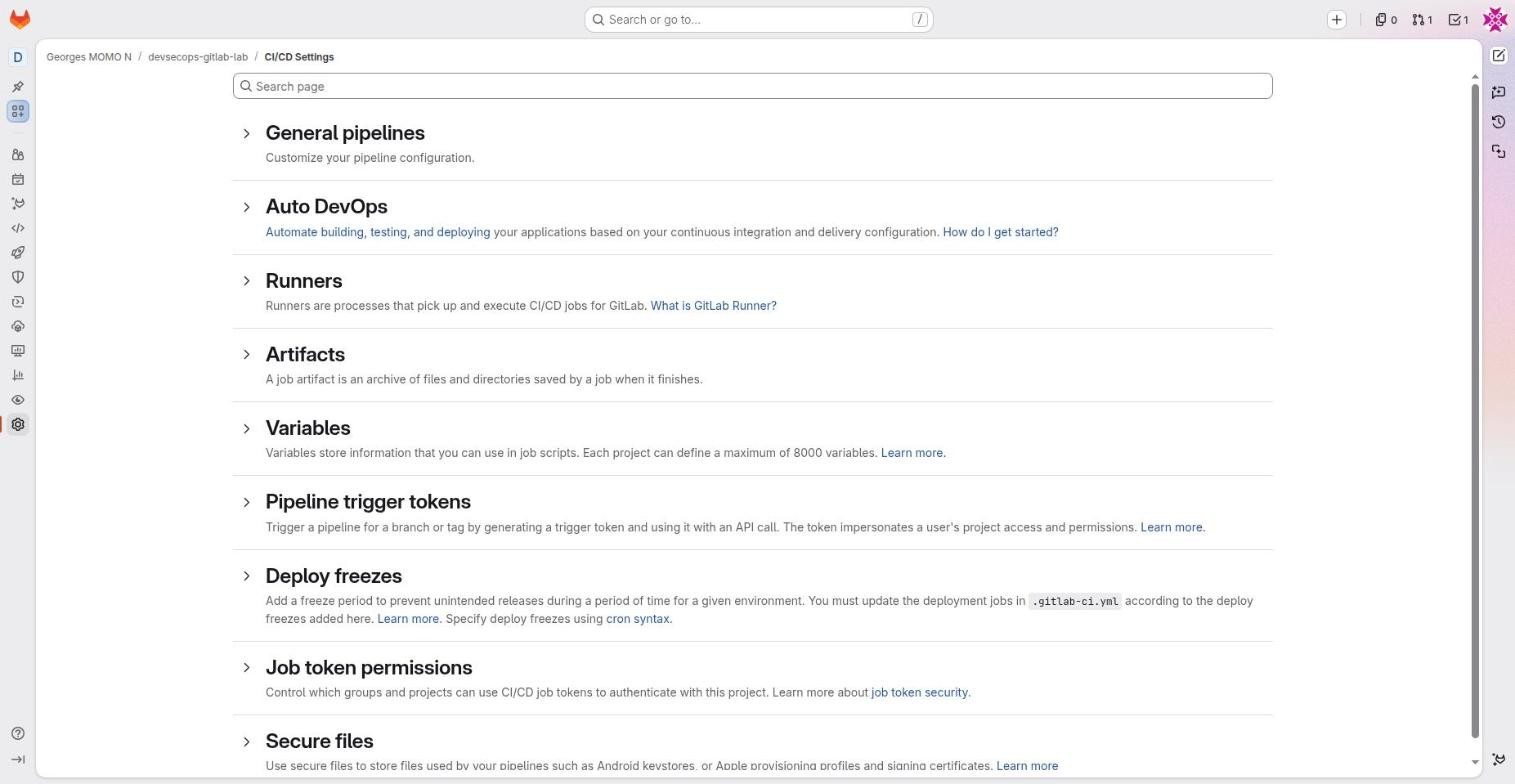Image resolution: width=1515 pixels, height=784 pixels.
Task: Open the Settings gear icon in sidebar
Action: tap(18, 424)
